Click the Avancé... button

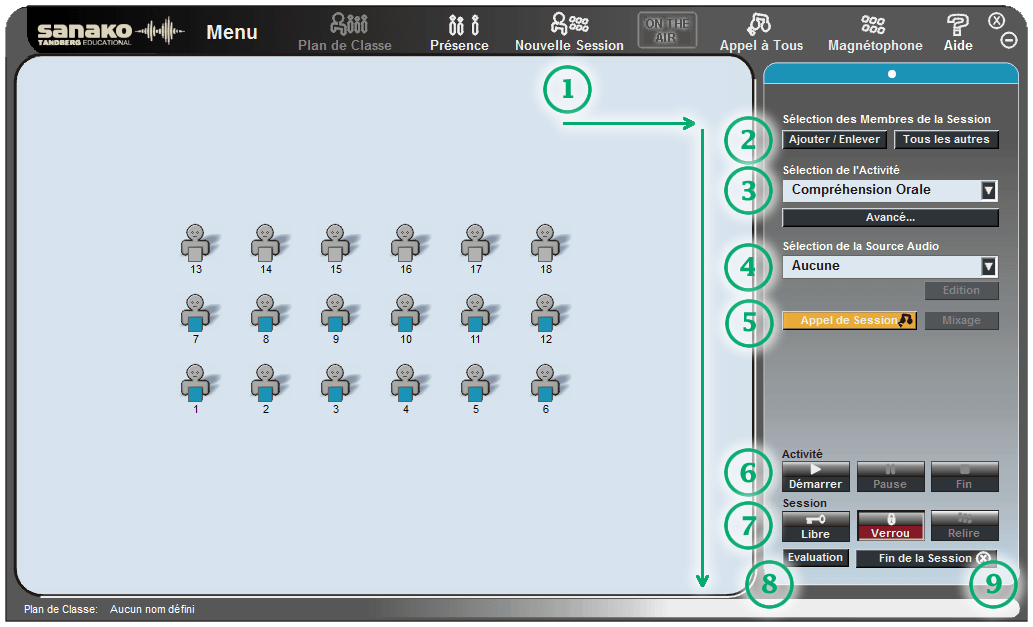click(890, 217)
